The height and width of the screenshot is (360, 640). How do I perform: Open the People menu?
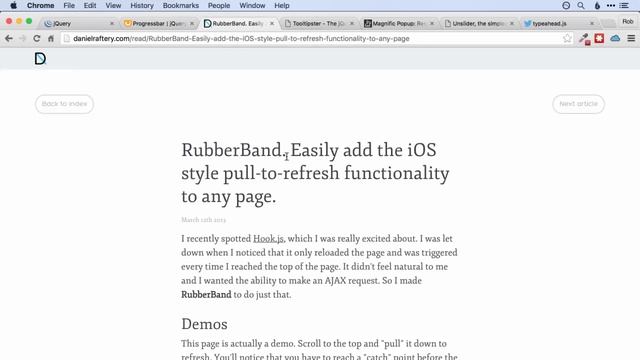[219, 5]
